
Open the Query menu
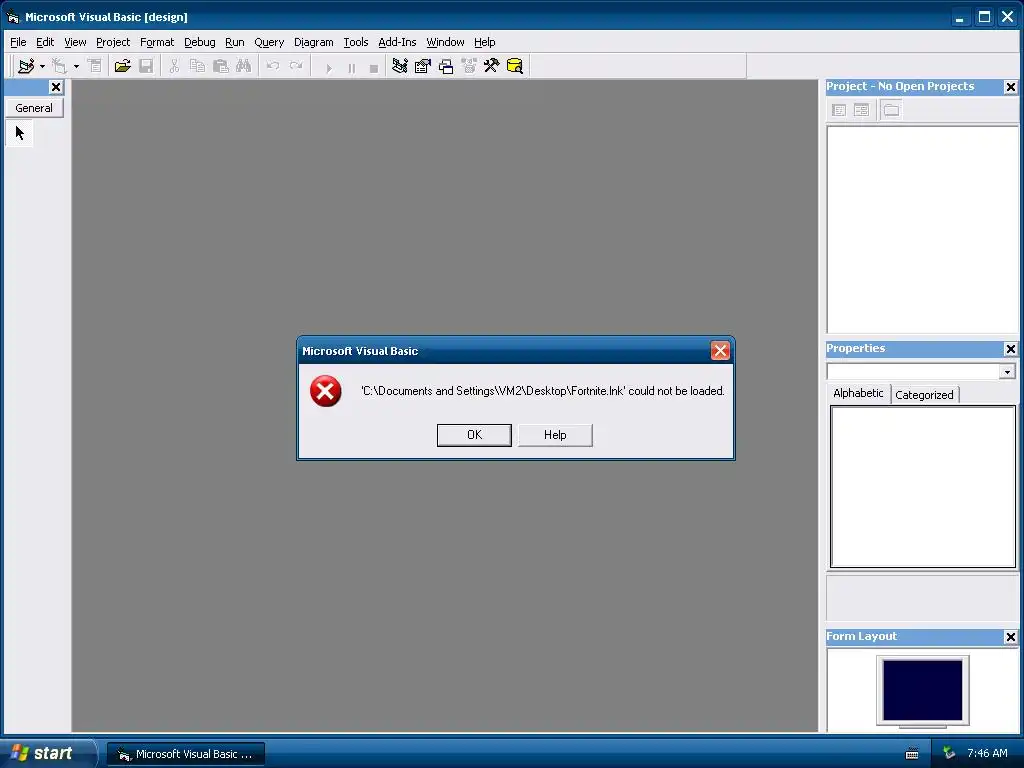coord(269,42)
